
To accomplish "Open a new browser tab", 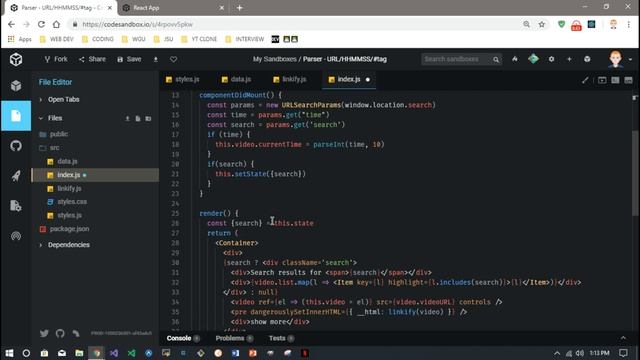I will 240,8.
